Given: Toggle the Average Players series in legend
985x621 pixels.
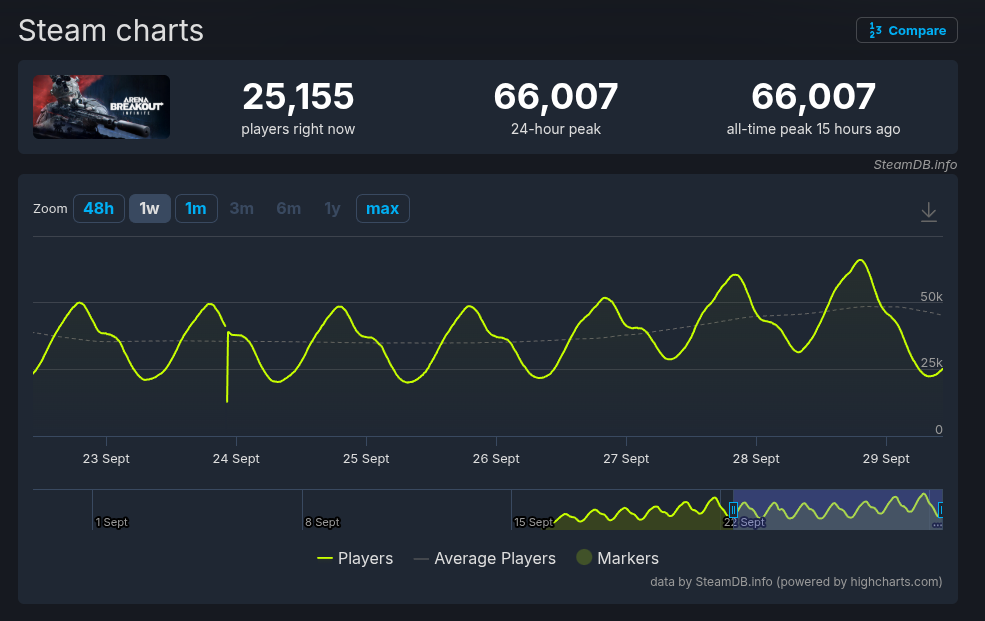Looking at the screenshot, I should [x=484, y=558].
